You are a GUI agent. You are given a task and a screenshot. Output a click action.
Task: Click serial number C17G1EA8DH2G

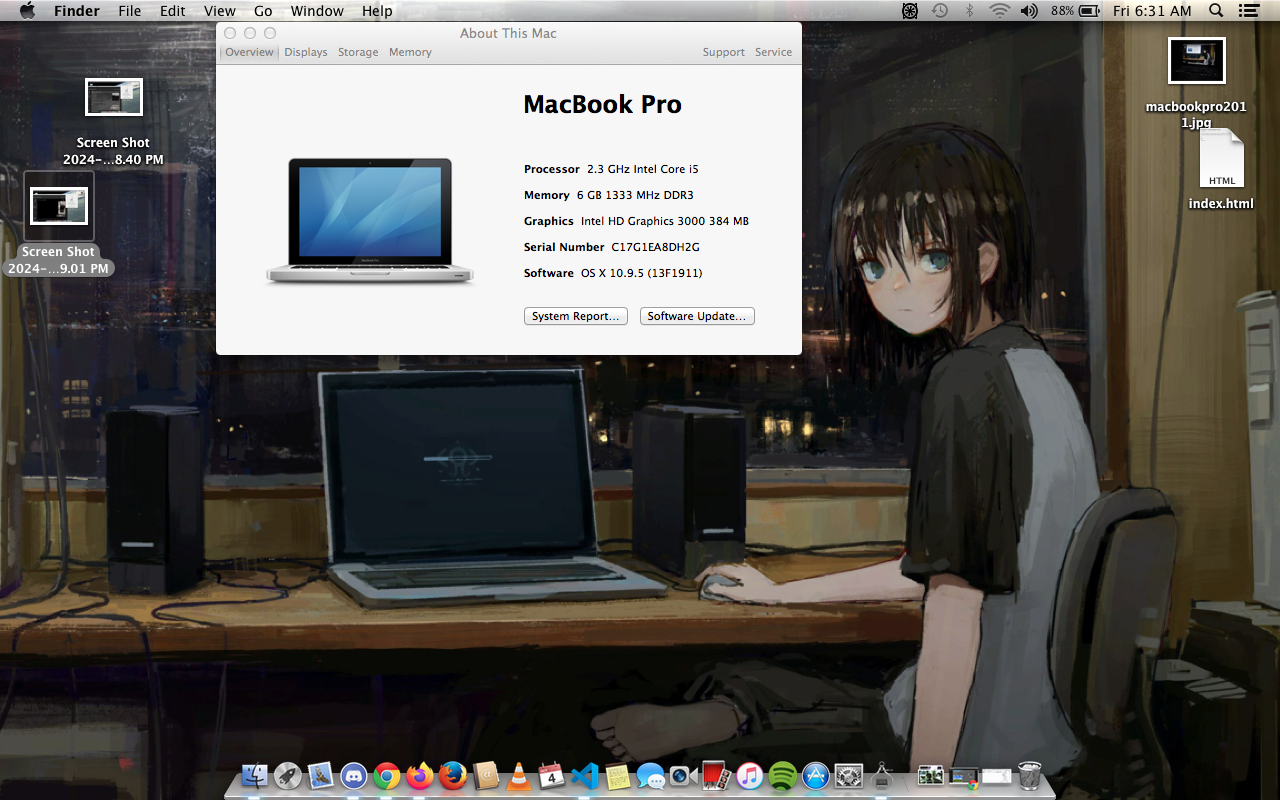[656, 247]
